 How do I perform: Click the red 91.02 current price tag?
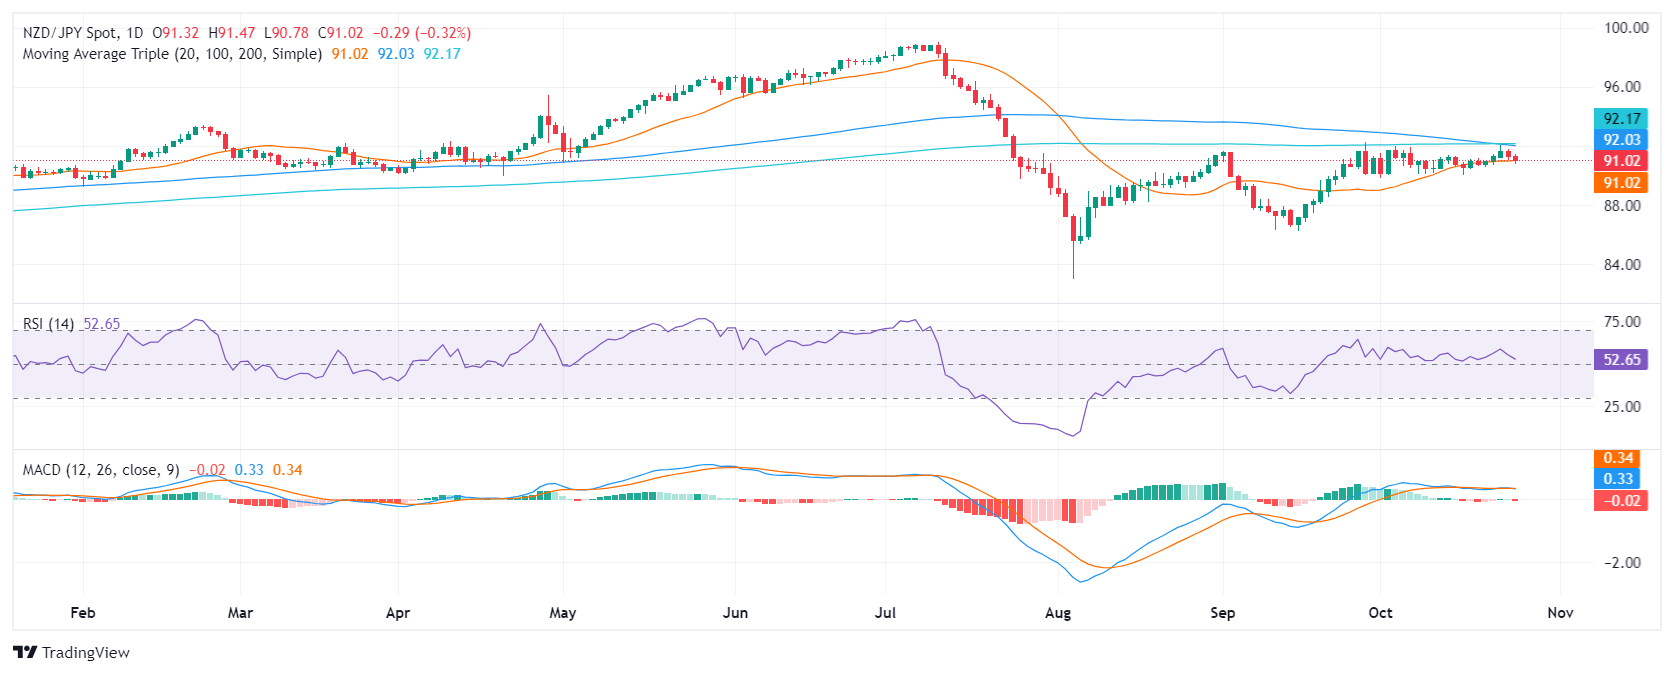tap(1621, 161)
